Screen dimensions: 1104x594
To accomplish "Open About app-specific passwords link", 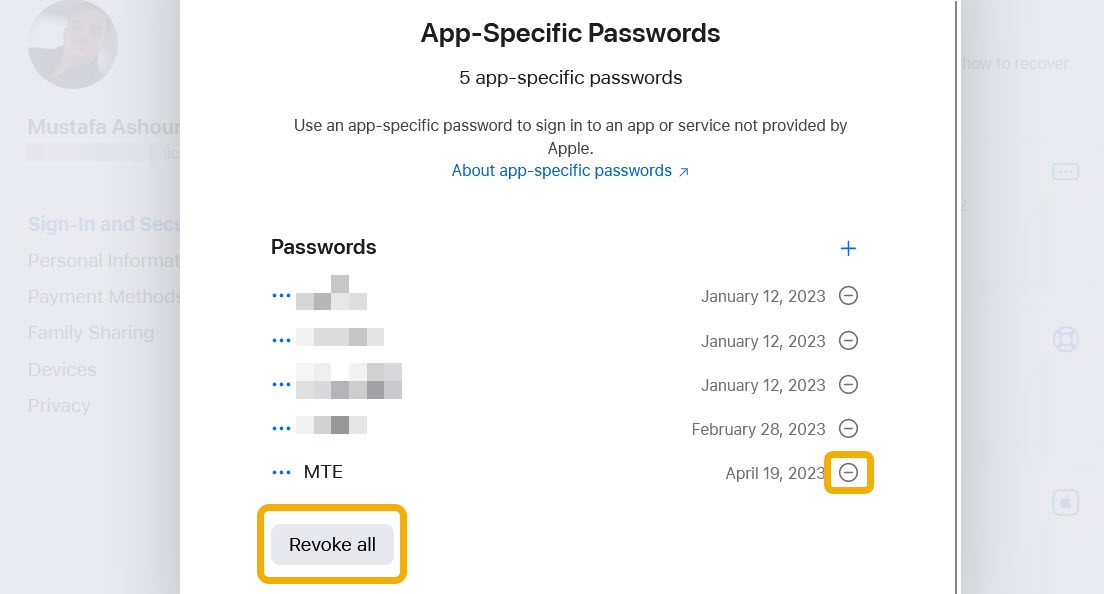I will pyautogui.click(x=562, y=170).
